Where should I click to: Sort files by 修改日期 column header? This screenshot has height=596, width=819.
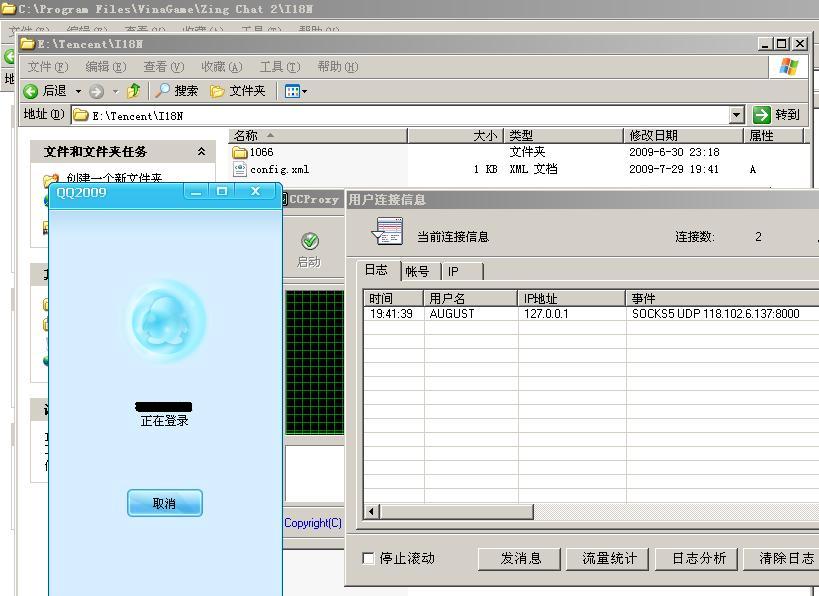(x=684, y=136)
